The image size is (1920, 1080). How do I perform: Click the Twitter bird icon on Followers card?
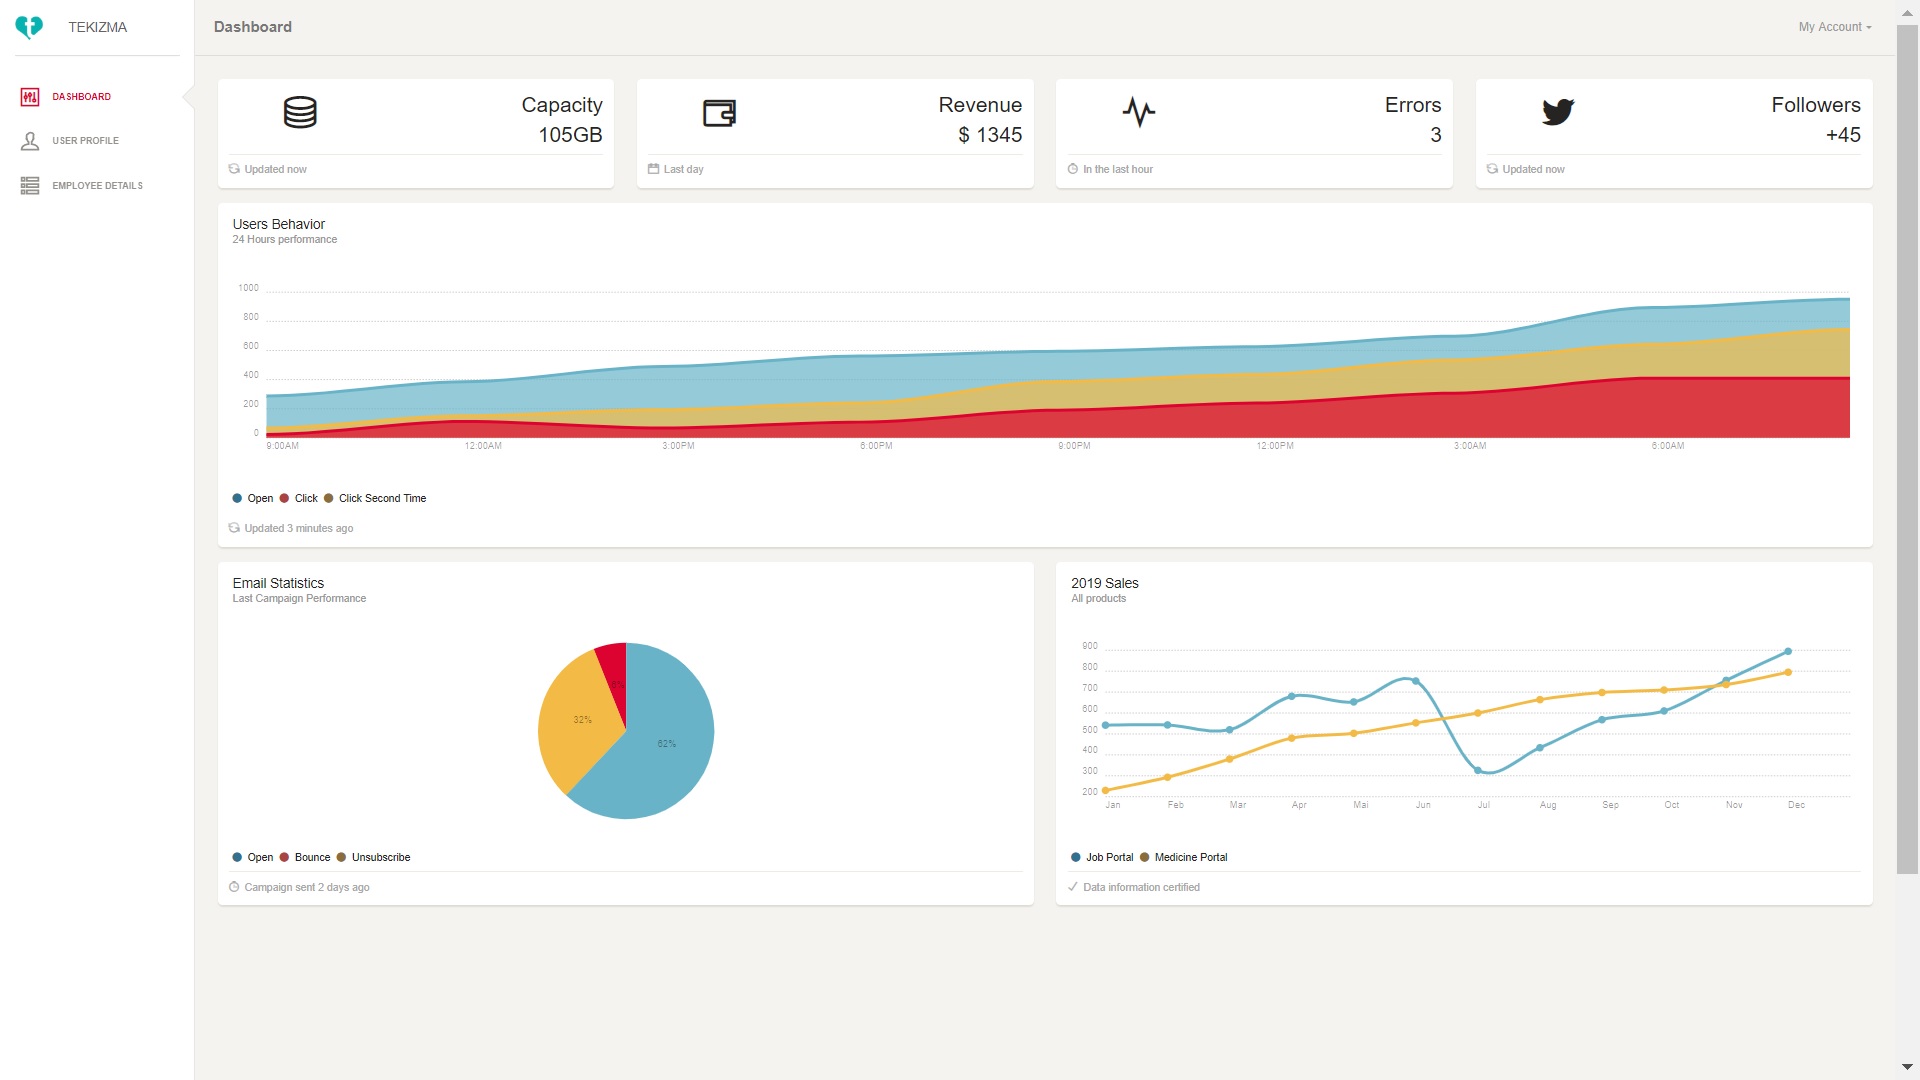tap(1558, 111)
